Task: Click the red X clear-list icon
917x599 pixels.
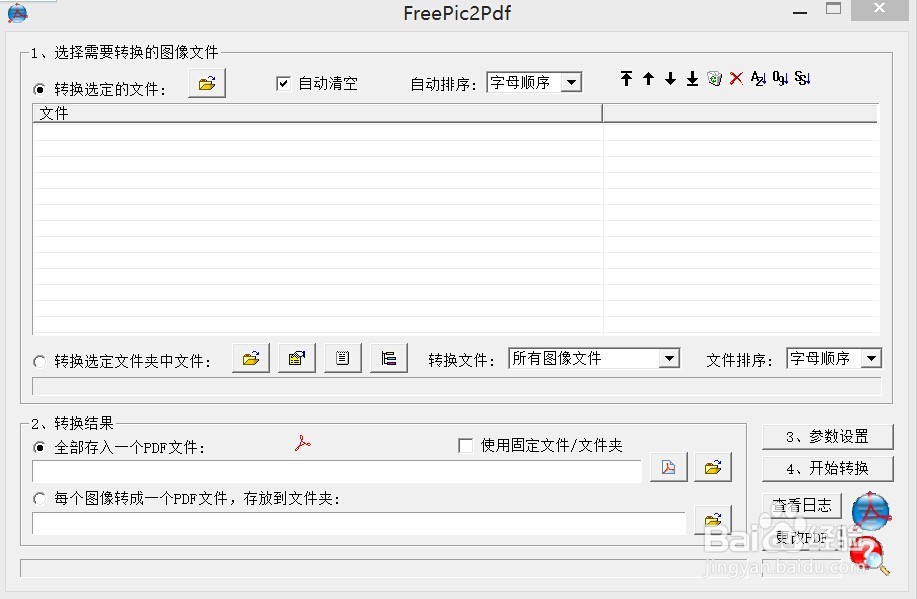Action: tap(735, 78)
